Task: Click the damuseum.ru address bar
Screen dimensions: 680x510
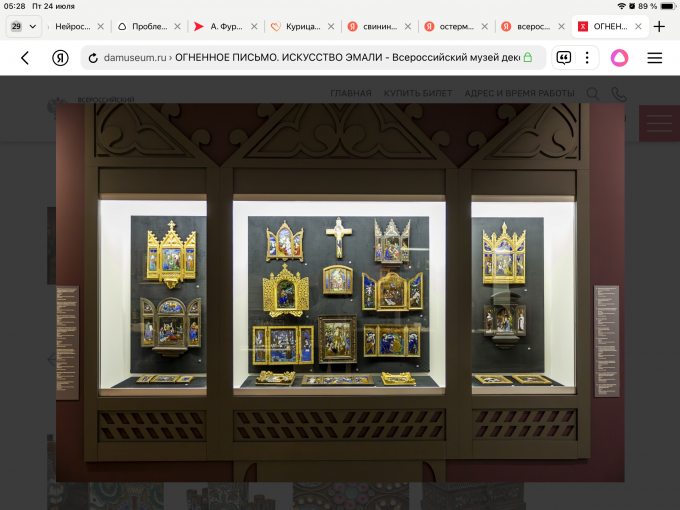Action: pos(313,58)
